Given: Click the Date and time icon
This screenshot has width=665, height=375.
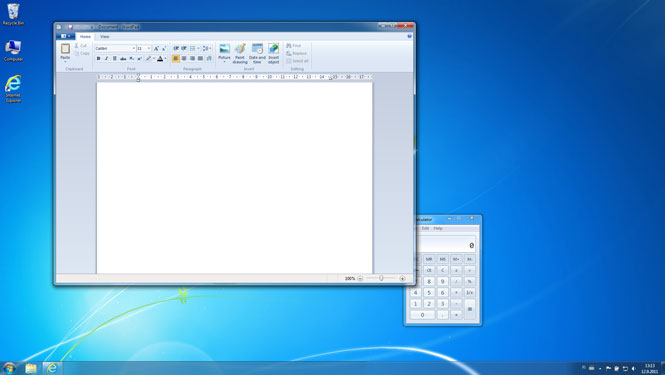Looking at the screenshot, I should click(257, 49).
